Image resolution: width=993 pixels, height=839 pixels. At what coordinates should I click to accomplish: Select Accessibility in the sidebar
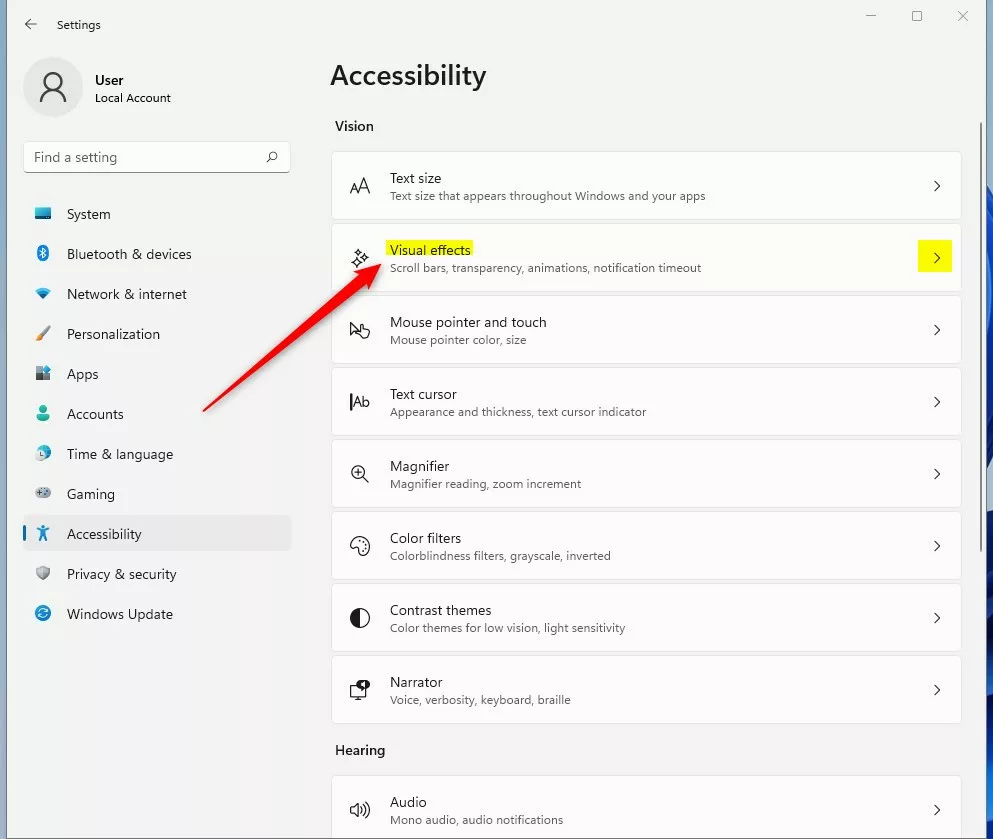click(157, 533)
